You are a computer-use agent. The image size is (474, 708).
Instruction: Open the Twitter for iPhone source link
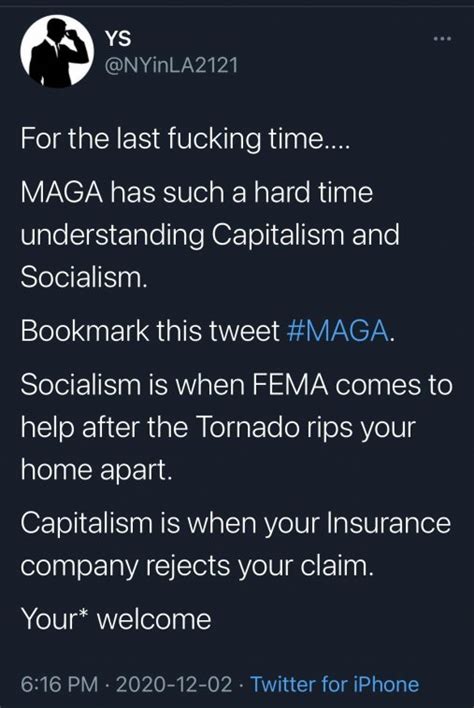[x=335, y=684]
